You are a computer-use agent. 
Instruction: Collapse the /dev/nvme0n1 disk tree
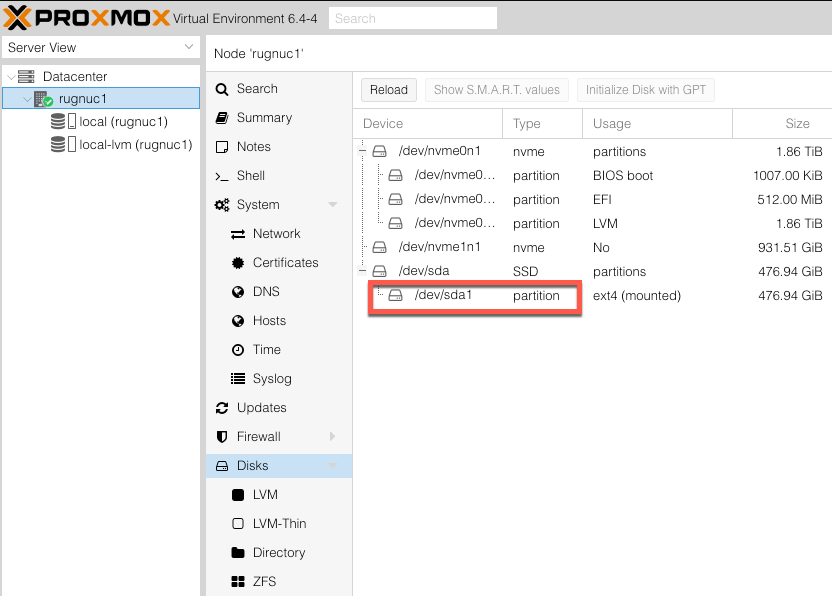pyautogui.click(x=362, y=151)
